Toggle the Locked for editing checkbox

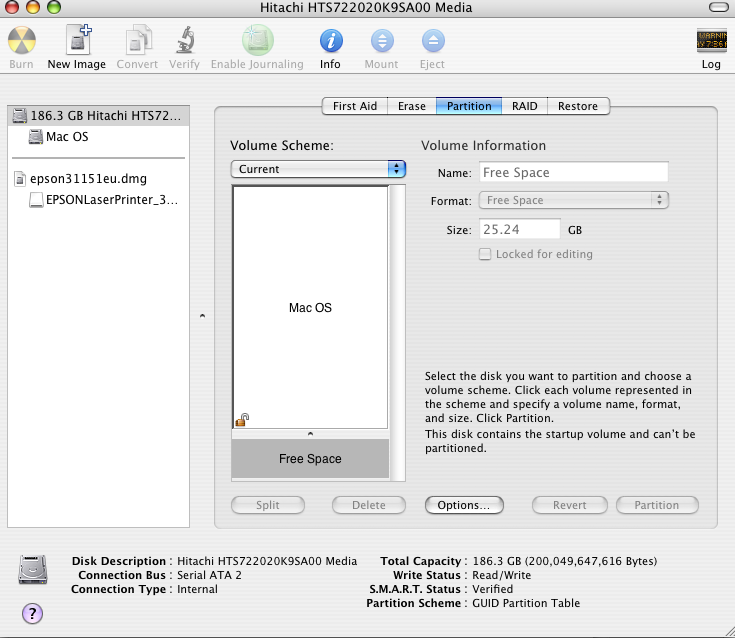click(485, 254)
